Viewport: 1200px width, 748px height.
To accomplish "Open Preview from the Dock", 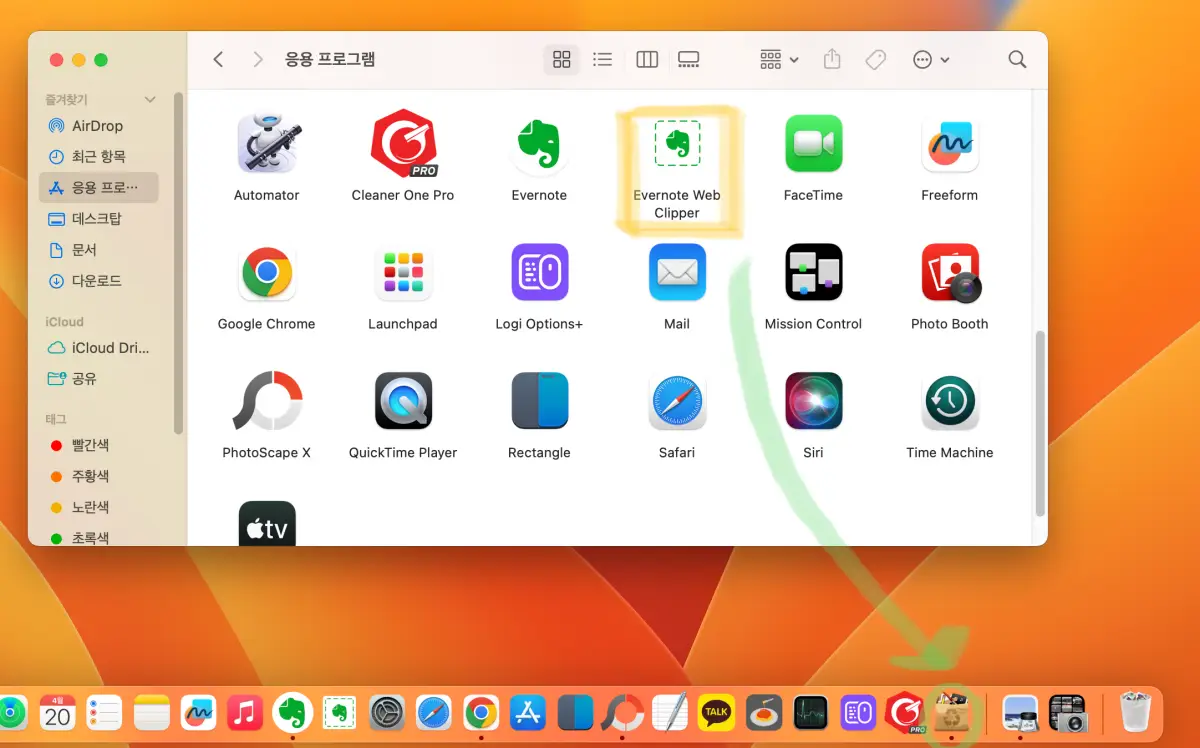I will point(1021,712).
